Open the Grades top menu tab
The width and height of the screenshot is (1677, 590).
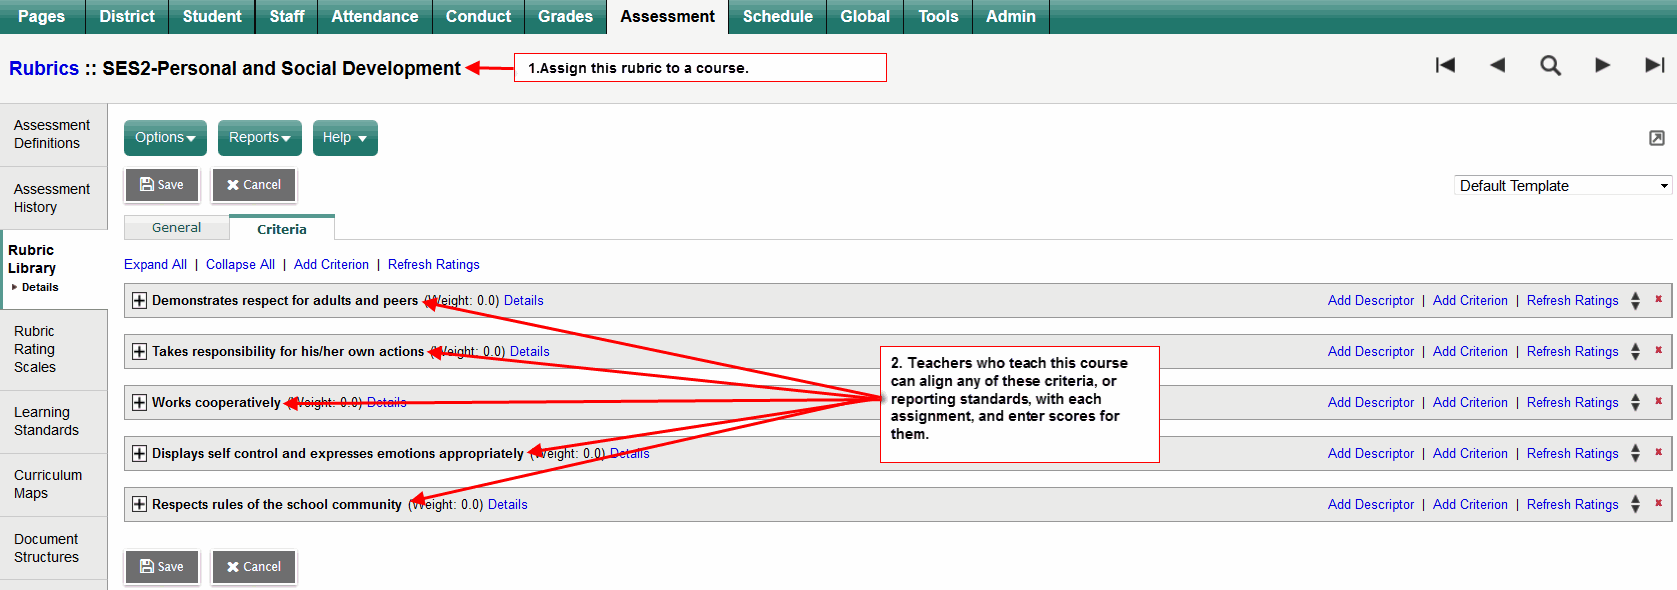click(565, 17)
